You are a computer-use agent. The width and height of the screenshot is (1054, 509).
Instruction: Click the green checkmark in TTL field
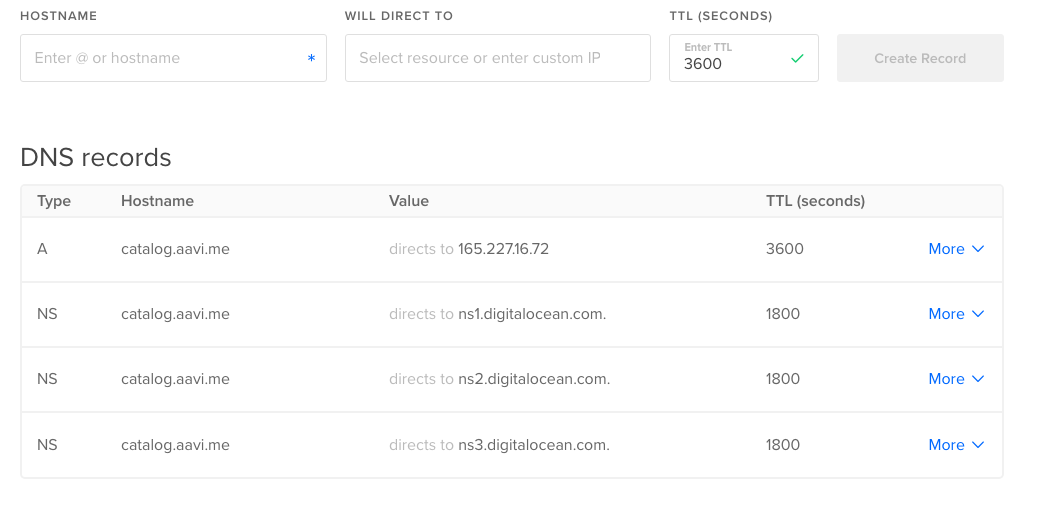[x=797, y=58]
